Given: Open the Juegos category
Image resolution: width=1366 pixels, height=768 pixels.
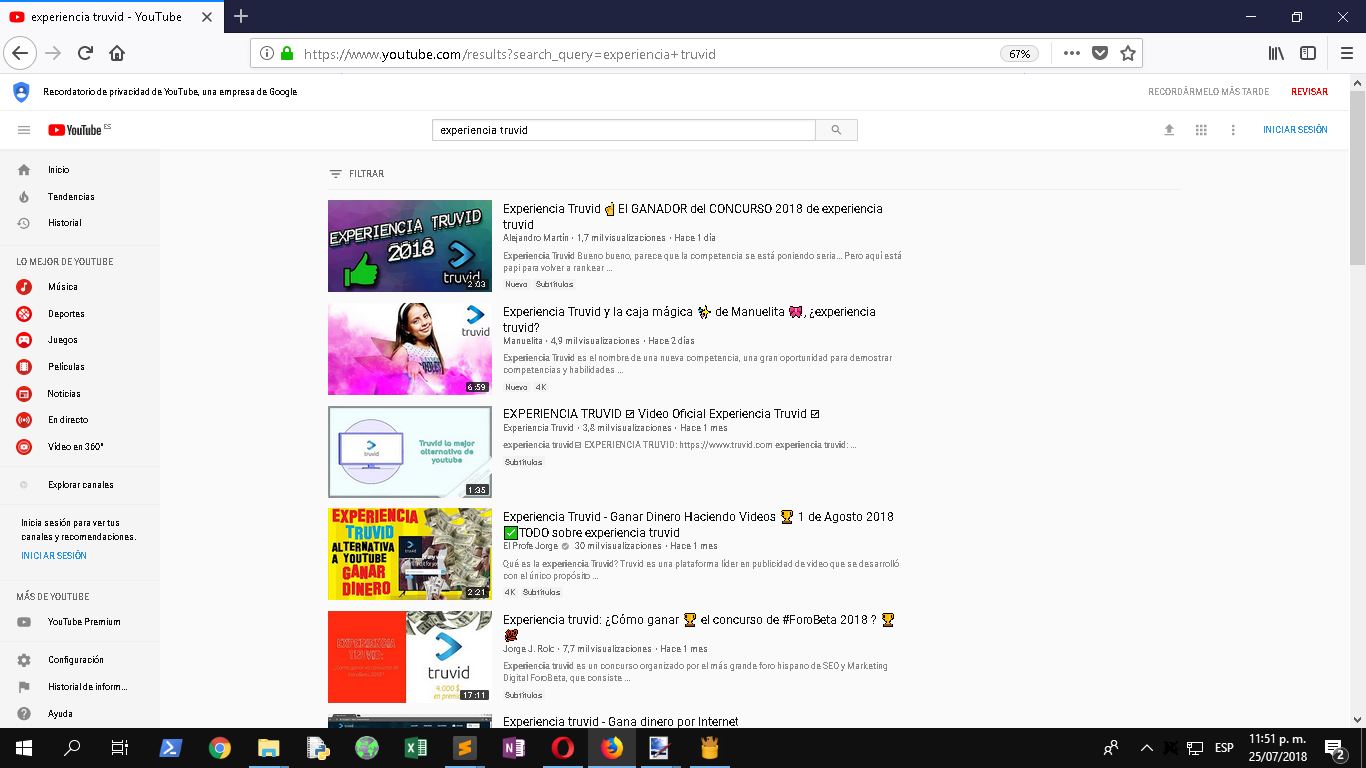Looking at the screenshot, I should (62, 340).
